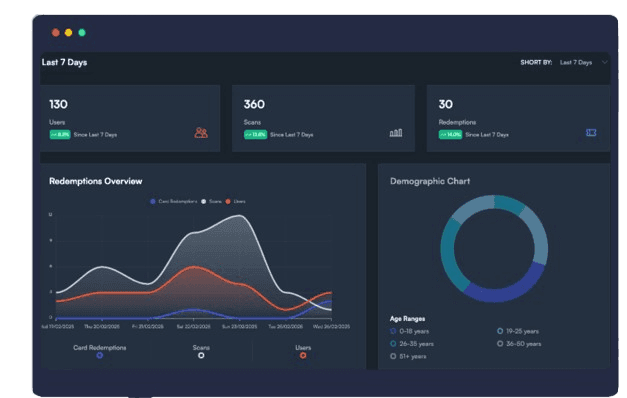Click the Redemptions percentage green badge
The height and width of the screenshot is (398, 627).
[x=450, y=134]
